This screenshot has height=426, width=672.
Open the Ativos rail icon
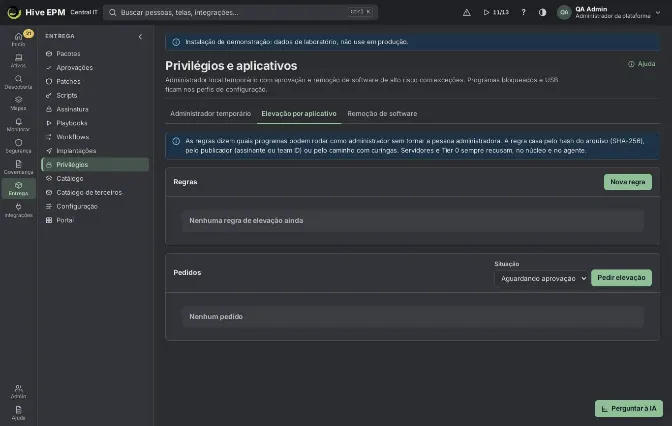point(18,60)
